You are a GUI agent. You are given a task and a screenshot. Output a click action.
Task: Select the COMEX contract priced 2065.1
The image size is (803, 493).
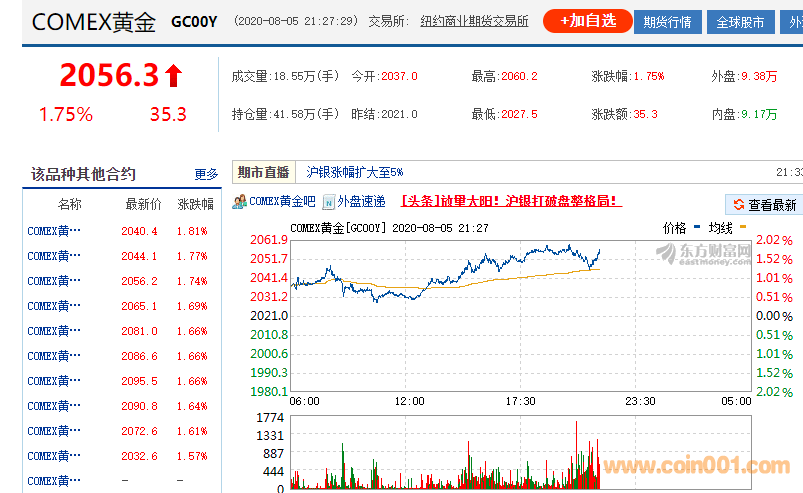pyautogui.click(x=54, y=306)
